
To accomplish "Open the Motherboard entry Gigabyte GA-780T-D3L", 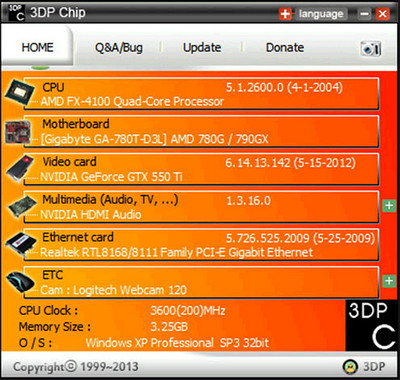I will [x=201, y=132].
